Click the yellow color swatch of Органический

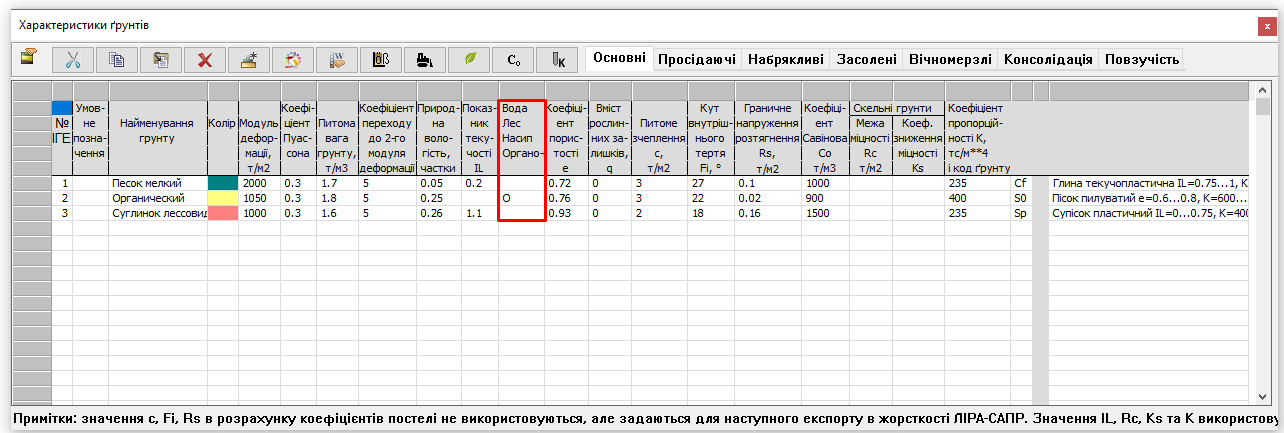click(222, 199)
